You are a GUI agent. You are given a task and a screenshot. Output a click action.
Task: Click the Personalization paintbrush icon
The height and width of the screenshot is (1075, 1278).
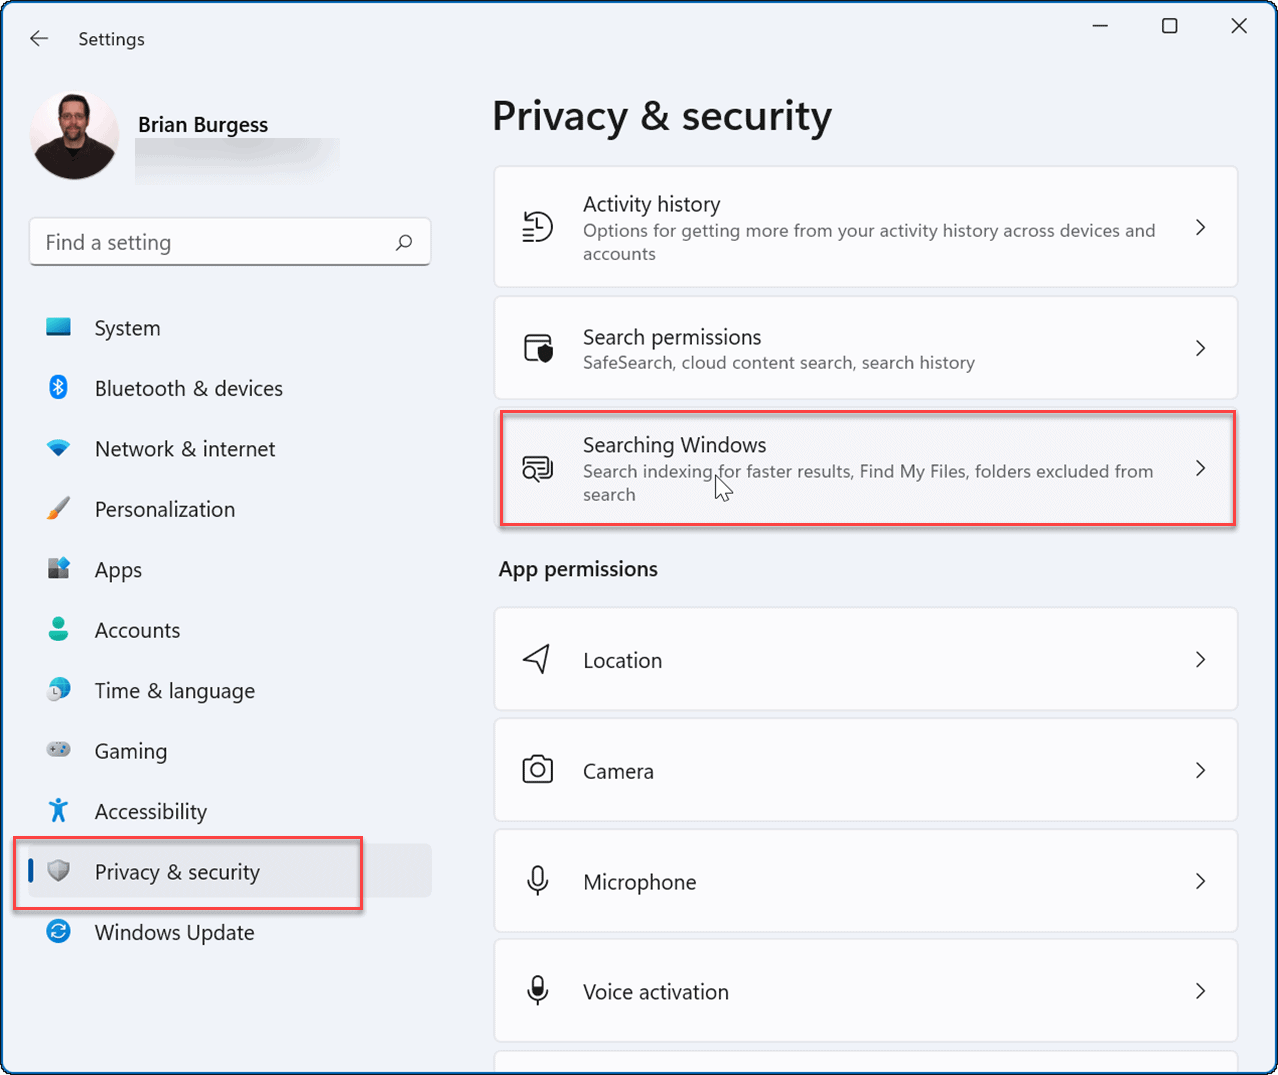click(58, 508)
